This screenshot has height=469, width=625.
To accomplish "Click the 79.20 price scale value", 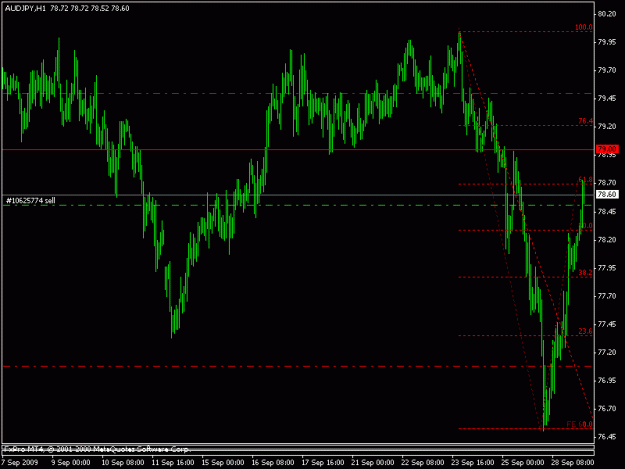I will pyautogui.click(x=606, y=126).
